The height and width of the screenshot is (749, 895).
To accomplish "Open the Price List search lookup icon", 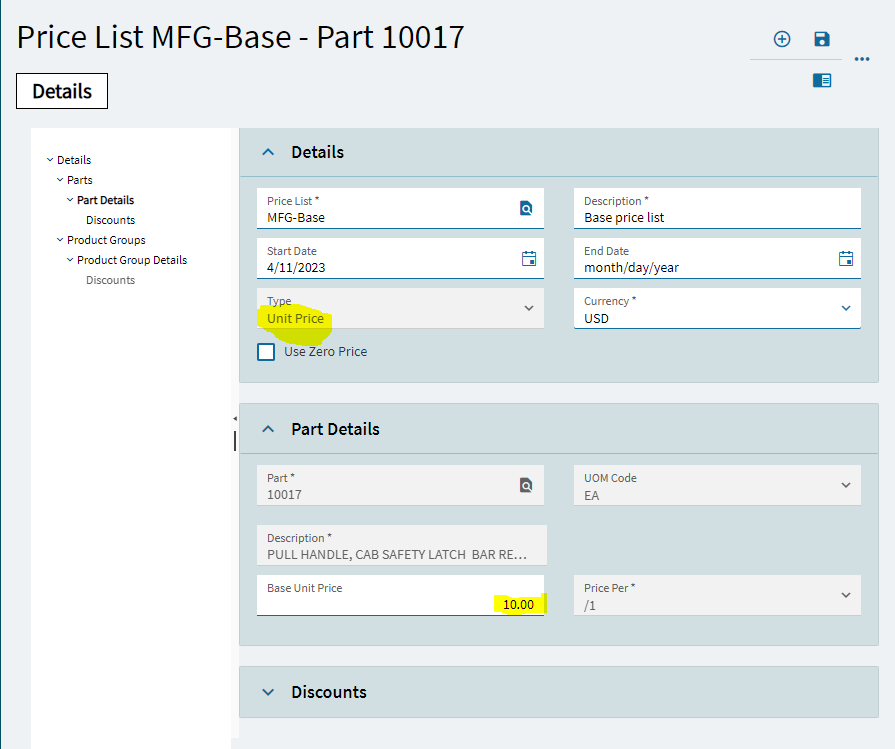I will pyautogui.click(x=526, y=208).
